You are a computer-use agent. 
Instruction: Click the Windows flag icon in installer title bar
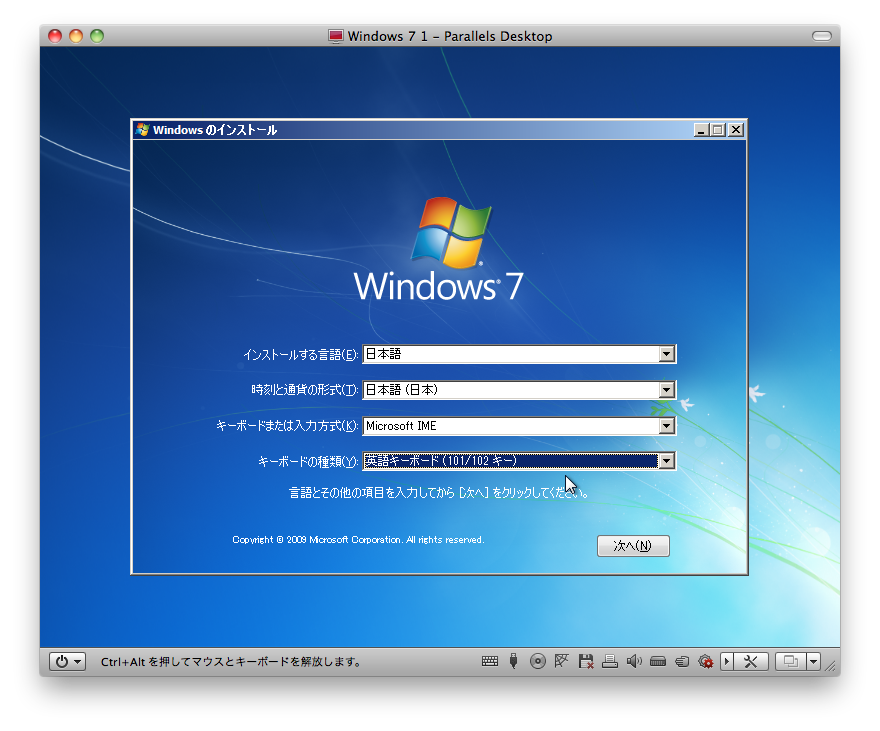pyautogui.click(x=142, y=130)
